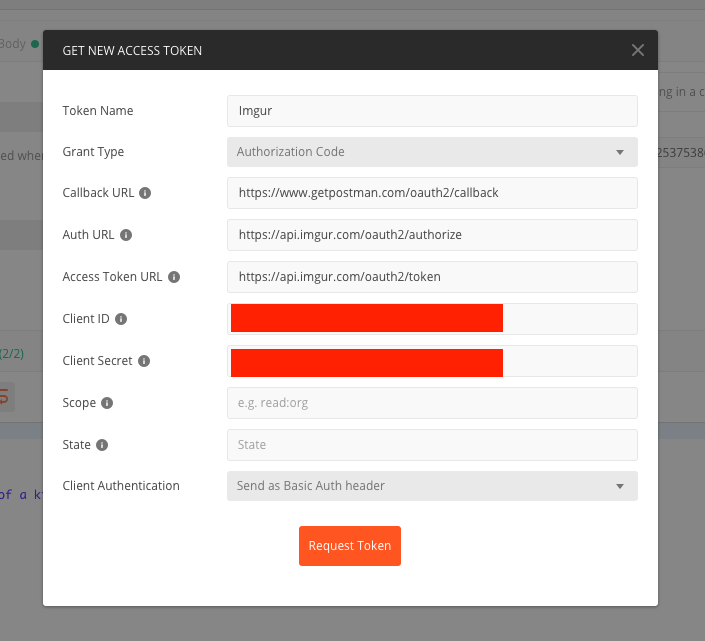The image size is (705, 641).
Task: Click the Scope info icon
Action: pos(107,403)
